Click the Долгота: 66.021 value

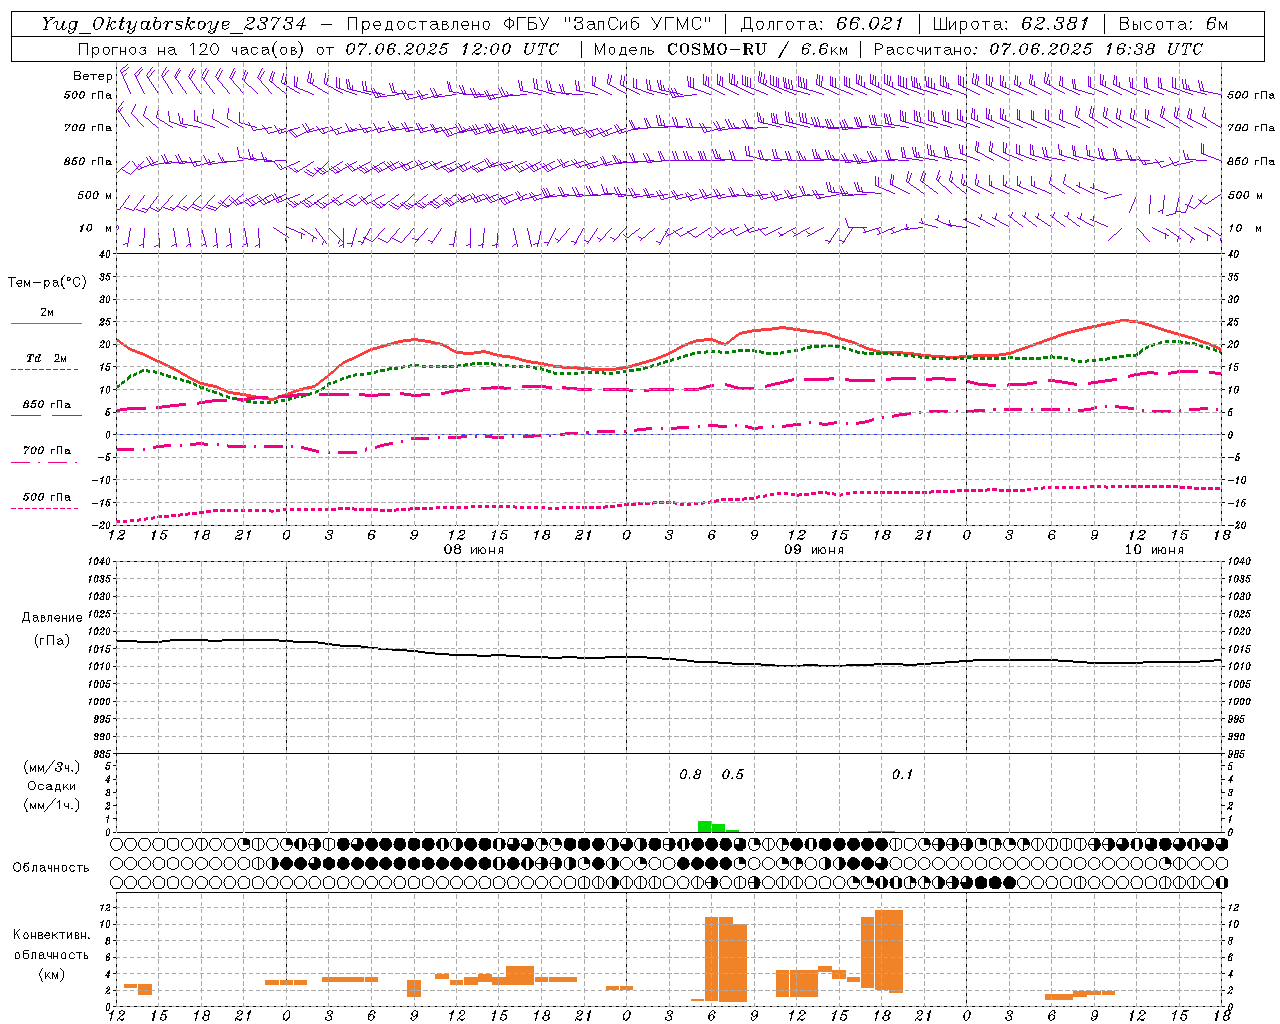click(x=820, y=24)
